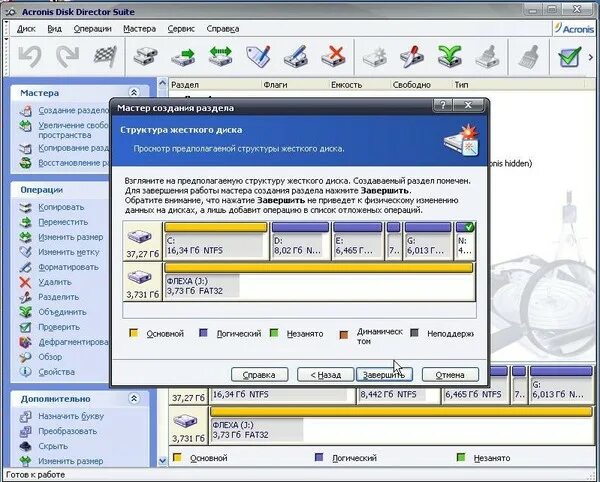Click Дефрагментировать in sidebar
The height and width of the screenshot is (482, 600).
(x=73, y=342)
